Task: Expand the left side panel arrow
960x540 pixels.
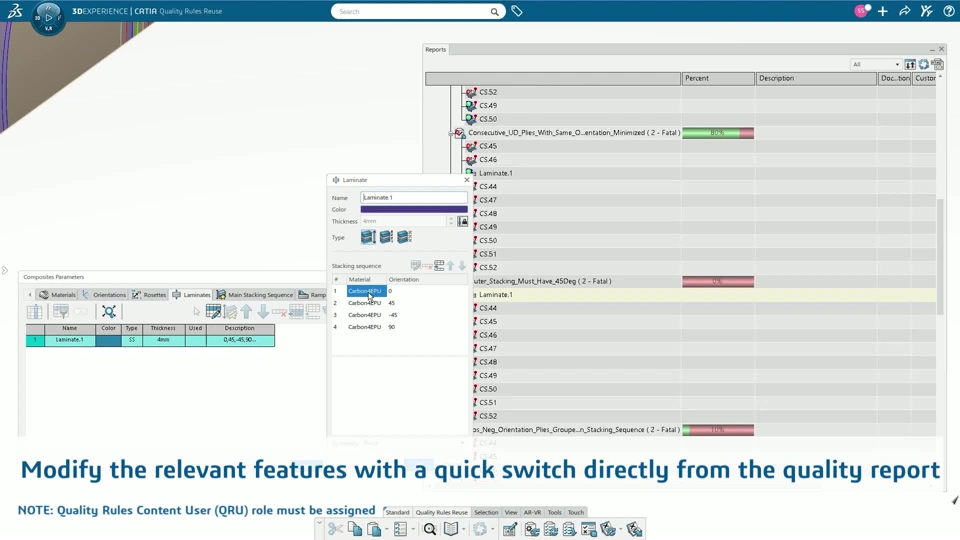Action: pos(4,270)
